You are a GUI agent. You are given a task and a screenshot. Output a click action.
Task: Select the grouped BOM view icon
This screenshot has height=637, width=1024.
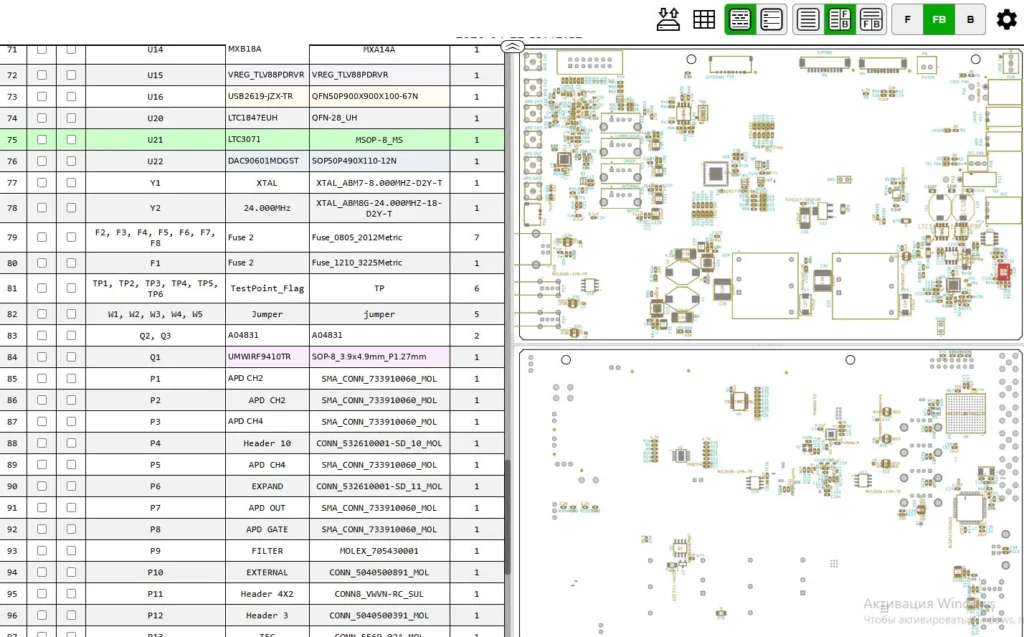(740, 20)
